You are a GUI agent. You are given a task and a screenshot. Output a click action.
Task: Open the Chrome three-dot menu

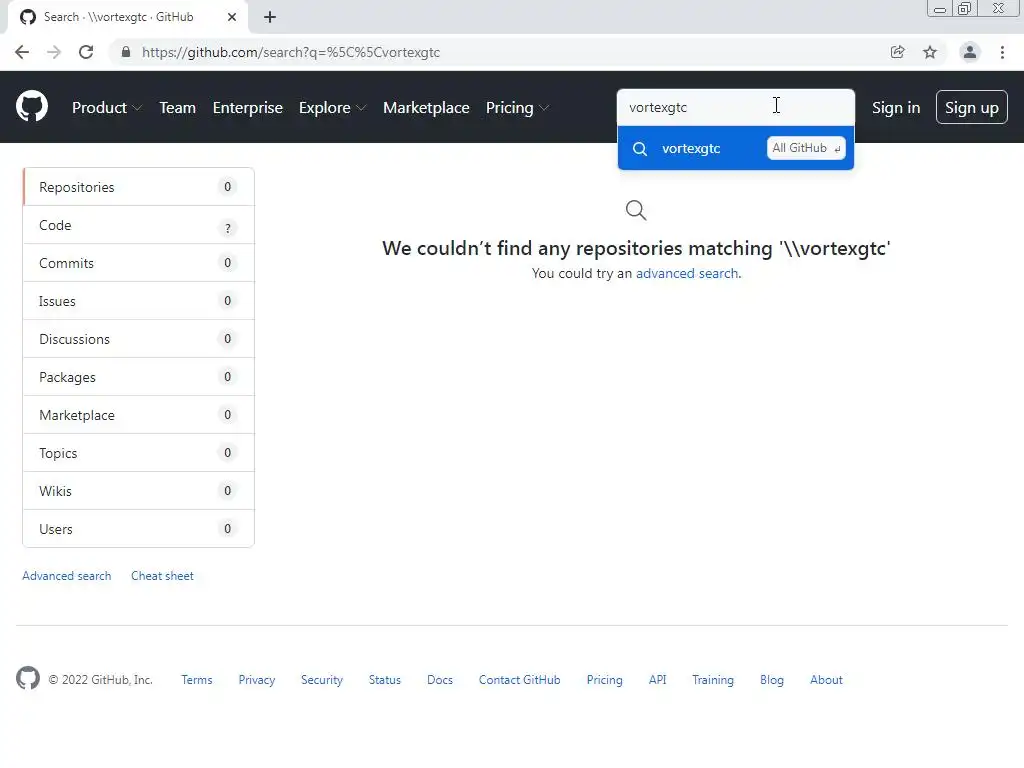[x=1002, y=52]
